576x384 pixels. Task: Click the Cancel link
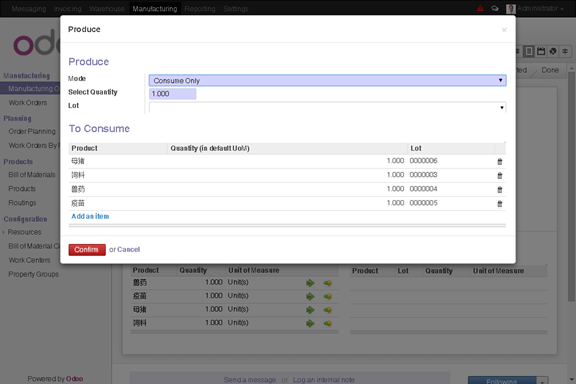128,250
